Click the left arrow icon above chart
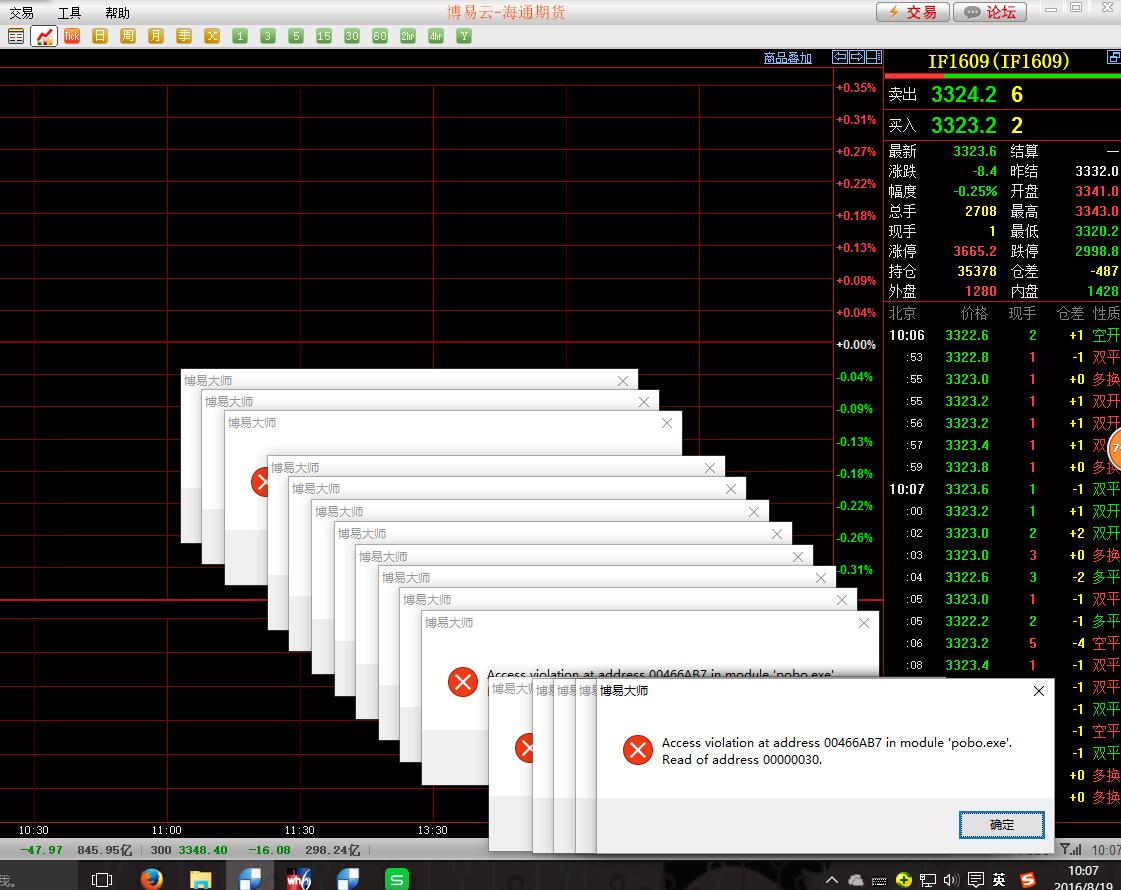 tap(840, 58)
